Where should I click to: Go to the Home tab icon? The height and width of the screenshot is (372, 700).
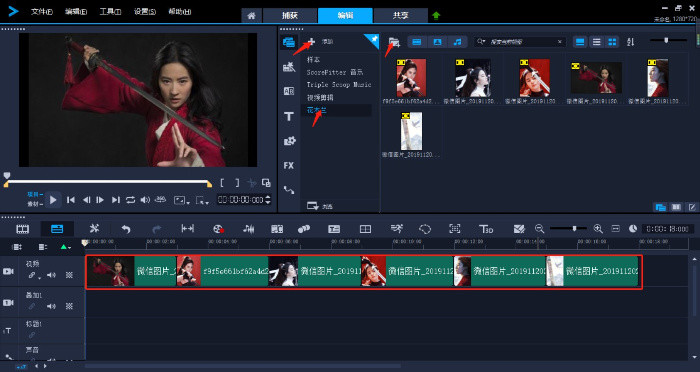[x=252, y=16]
